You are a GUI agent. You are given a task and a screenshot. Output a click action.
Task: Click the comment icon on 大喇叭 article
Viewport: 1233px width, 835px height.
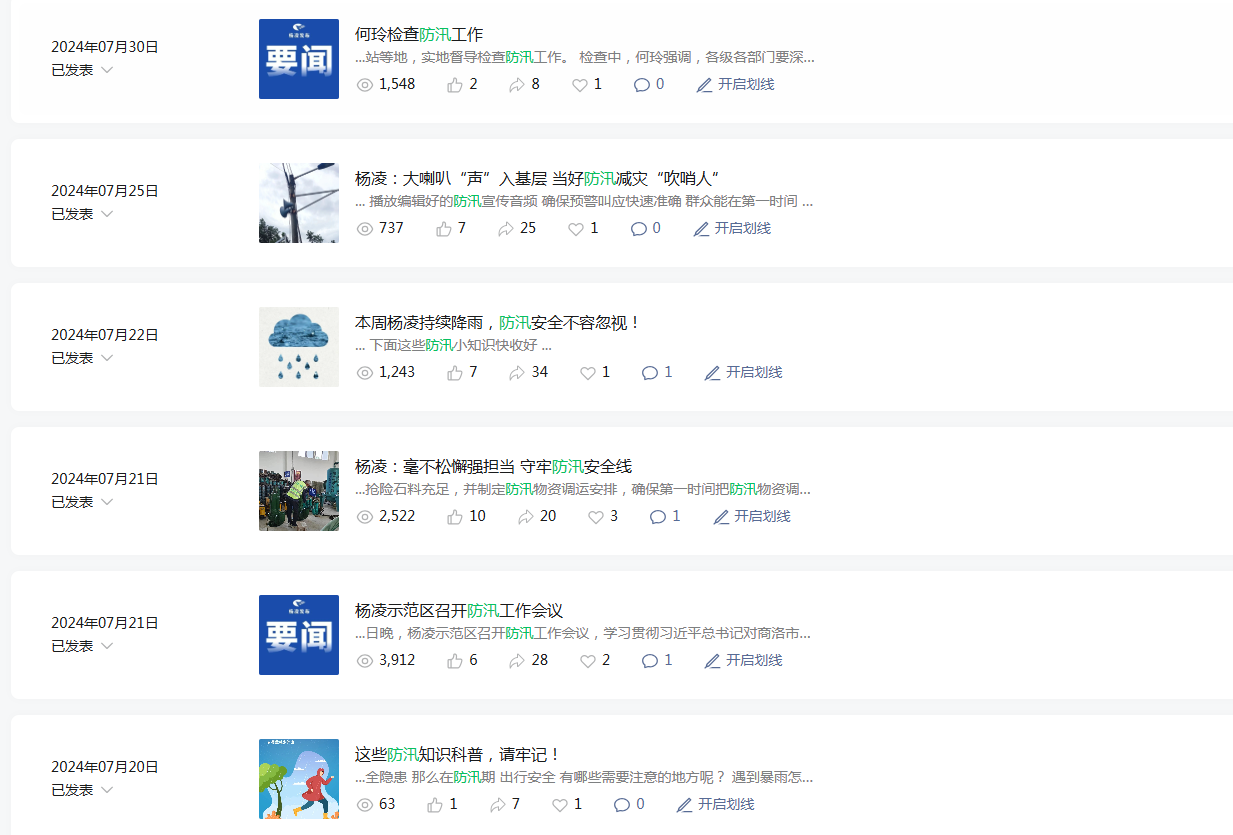point(639,229)
